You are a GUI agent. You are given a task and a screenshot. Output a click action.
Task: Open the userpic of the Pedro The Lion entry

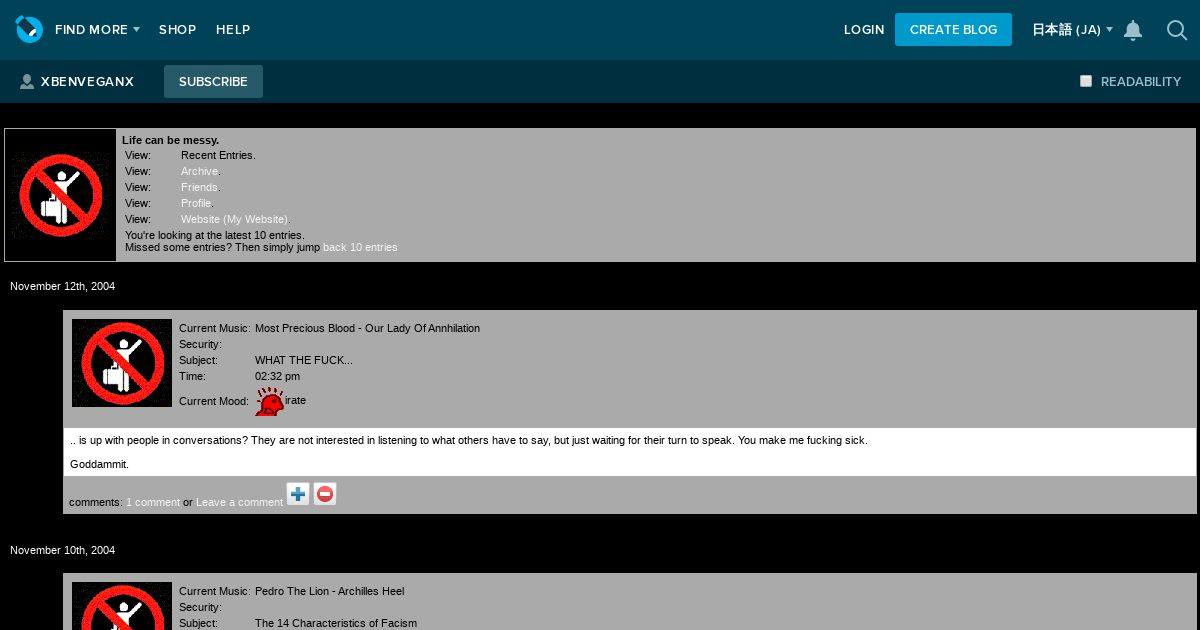[122, 606]
